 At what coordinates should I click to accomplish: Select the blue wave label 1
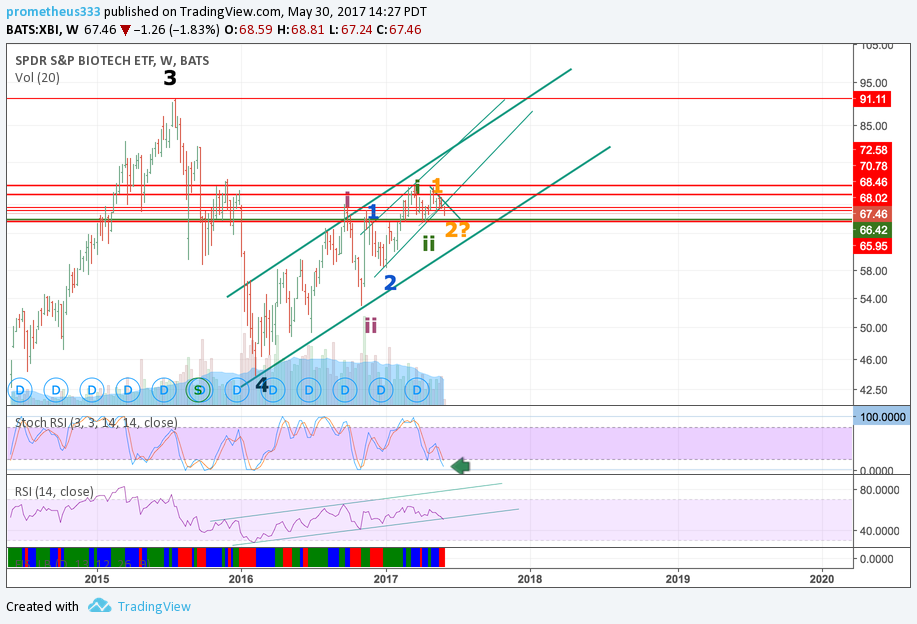click(x=373, y=212)
